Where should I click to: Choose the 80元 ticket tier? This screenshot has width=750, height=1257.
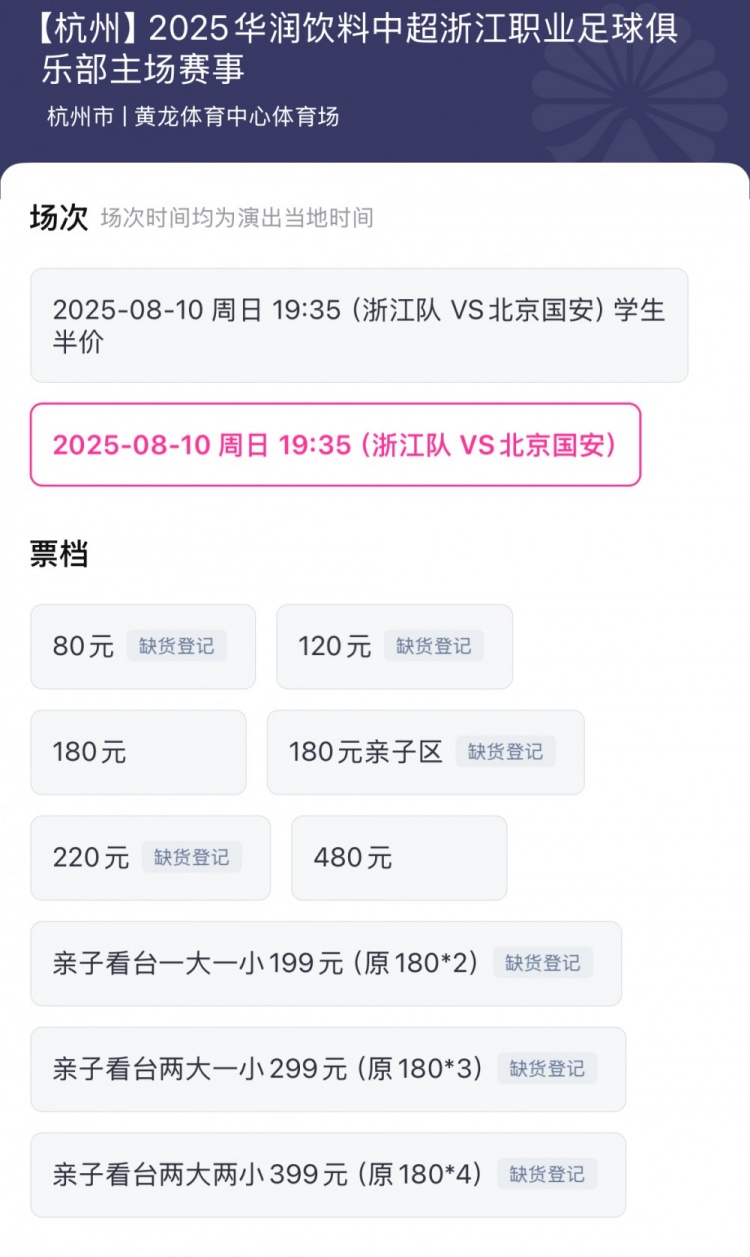(x=142, y=646)
